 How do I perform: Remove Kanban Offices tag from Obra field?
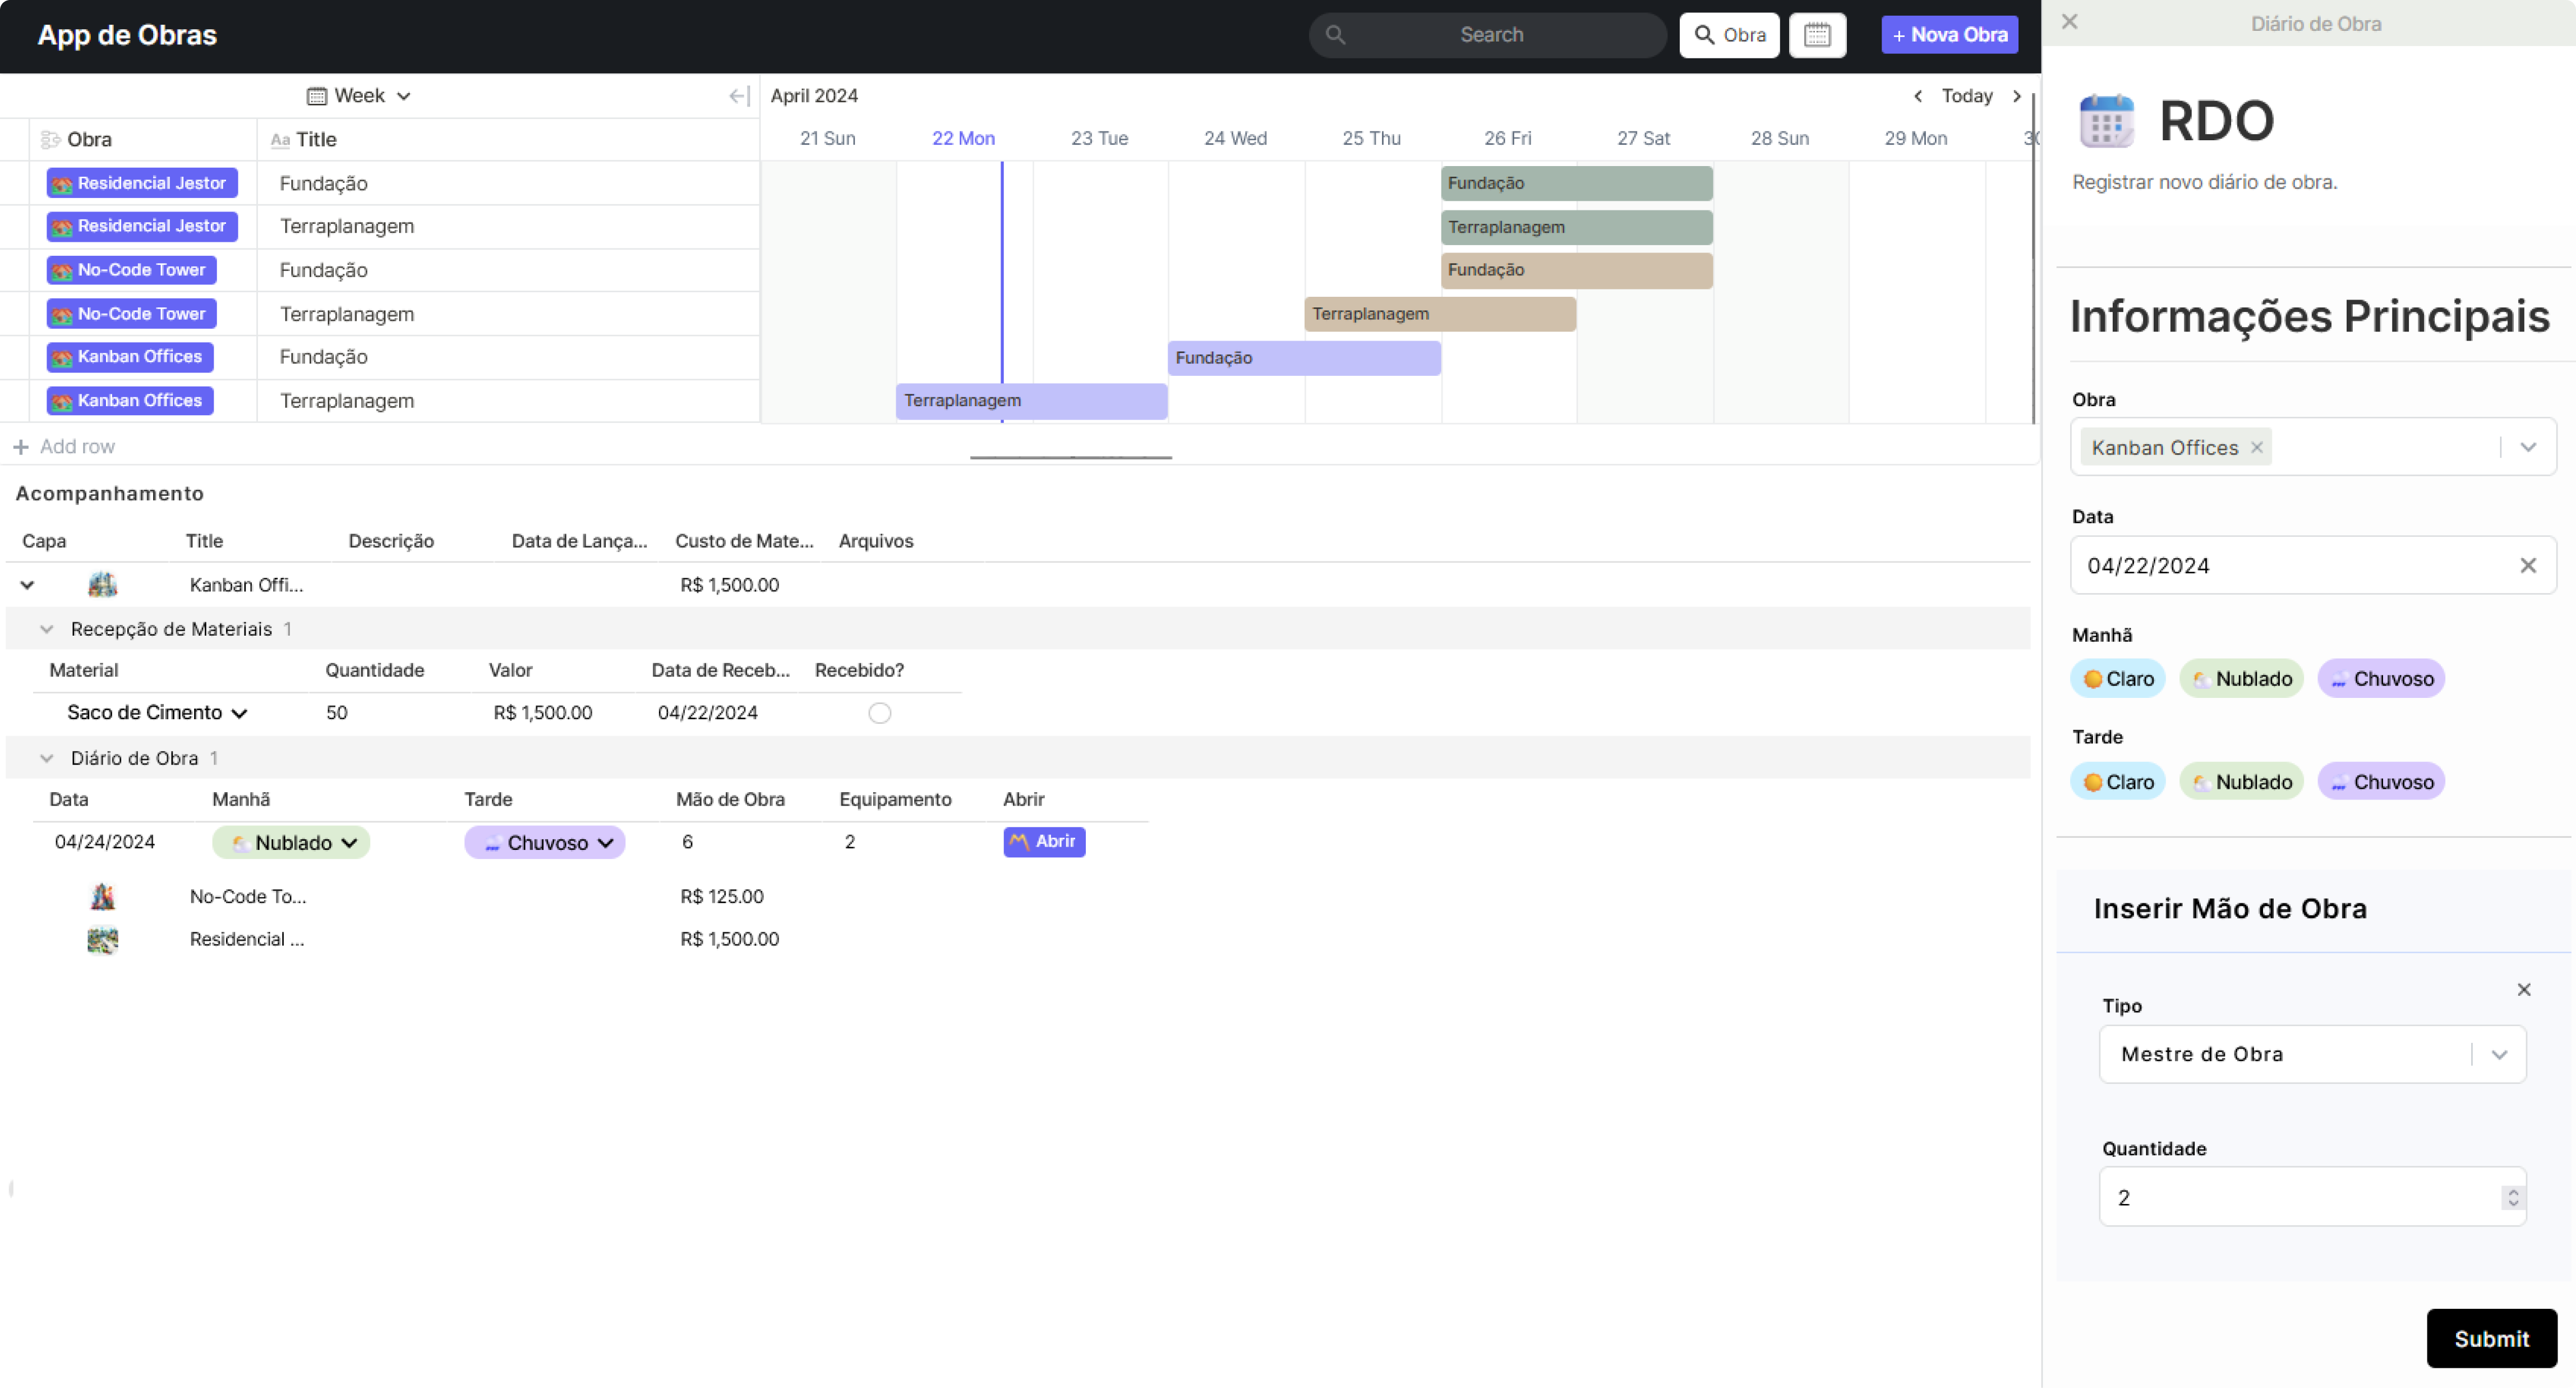[2256, 448]
